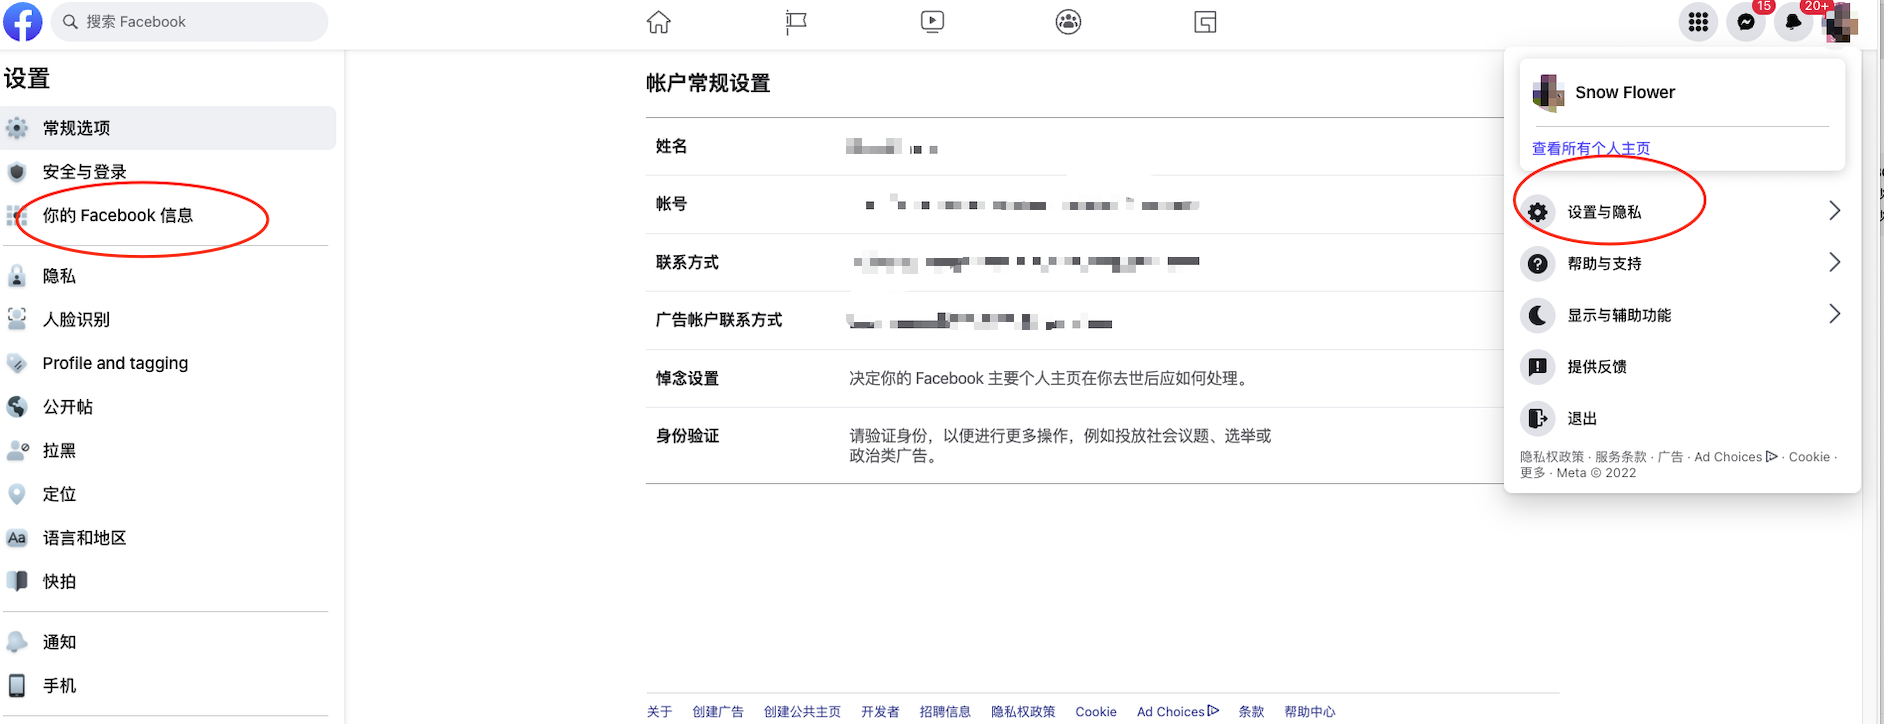Click the account avatar in top bar
The image size is (1884, 724).
(1840, 22)
